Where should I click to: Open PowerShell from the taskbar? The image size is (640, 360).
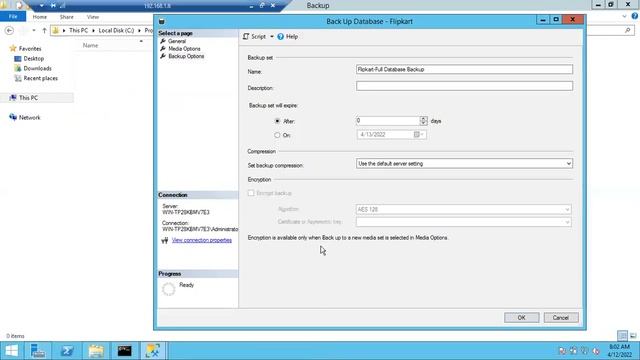(67, 351)
